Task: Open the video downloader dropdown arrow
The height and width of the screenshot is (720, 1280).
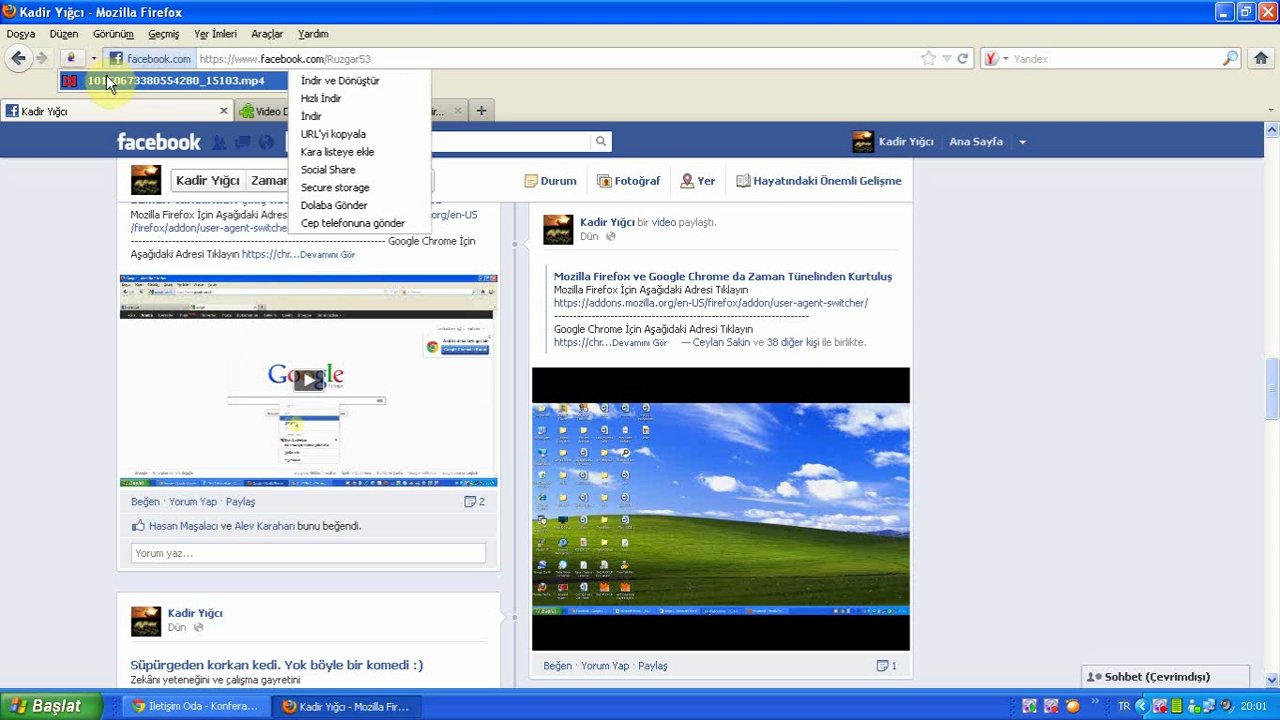Action: (93, 58)
